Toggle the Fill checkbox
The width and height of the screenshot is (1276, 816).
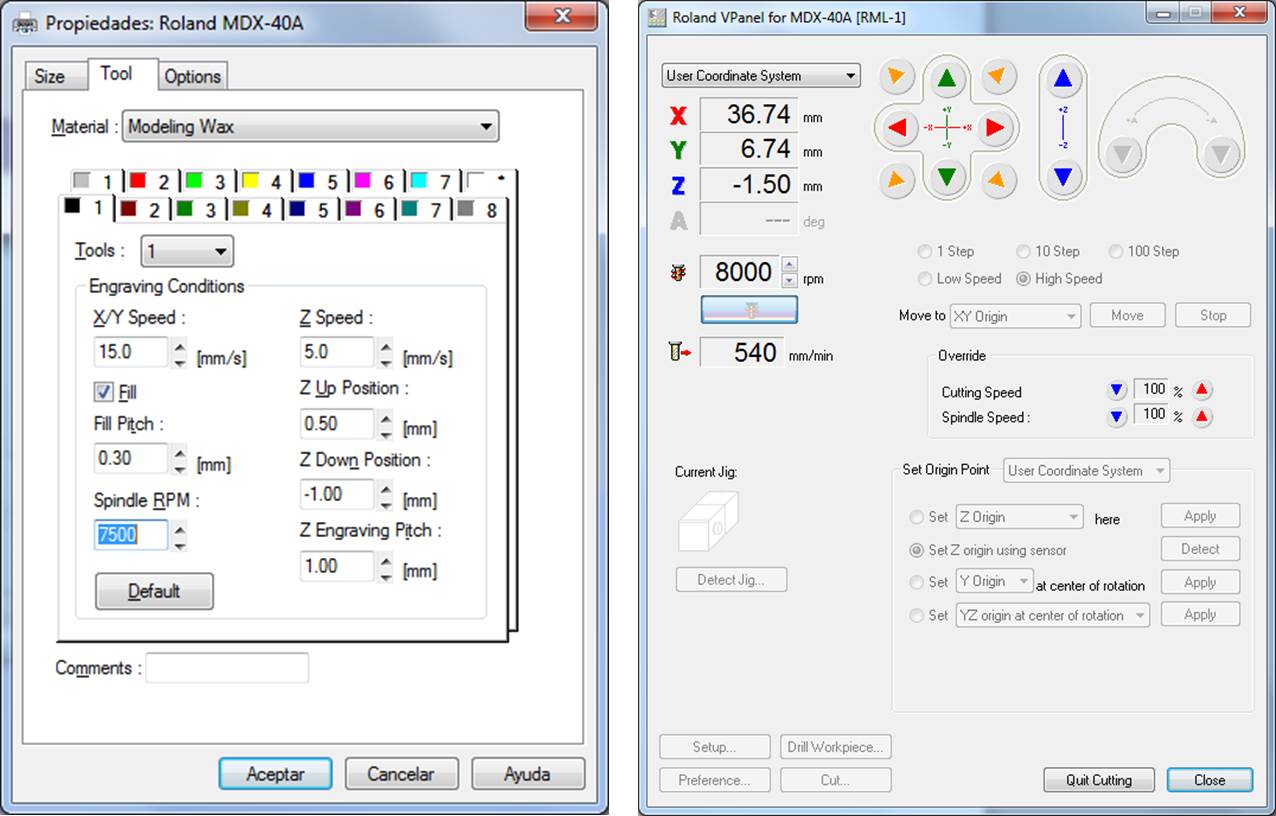(x=103, y=392)
